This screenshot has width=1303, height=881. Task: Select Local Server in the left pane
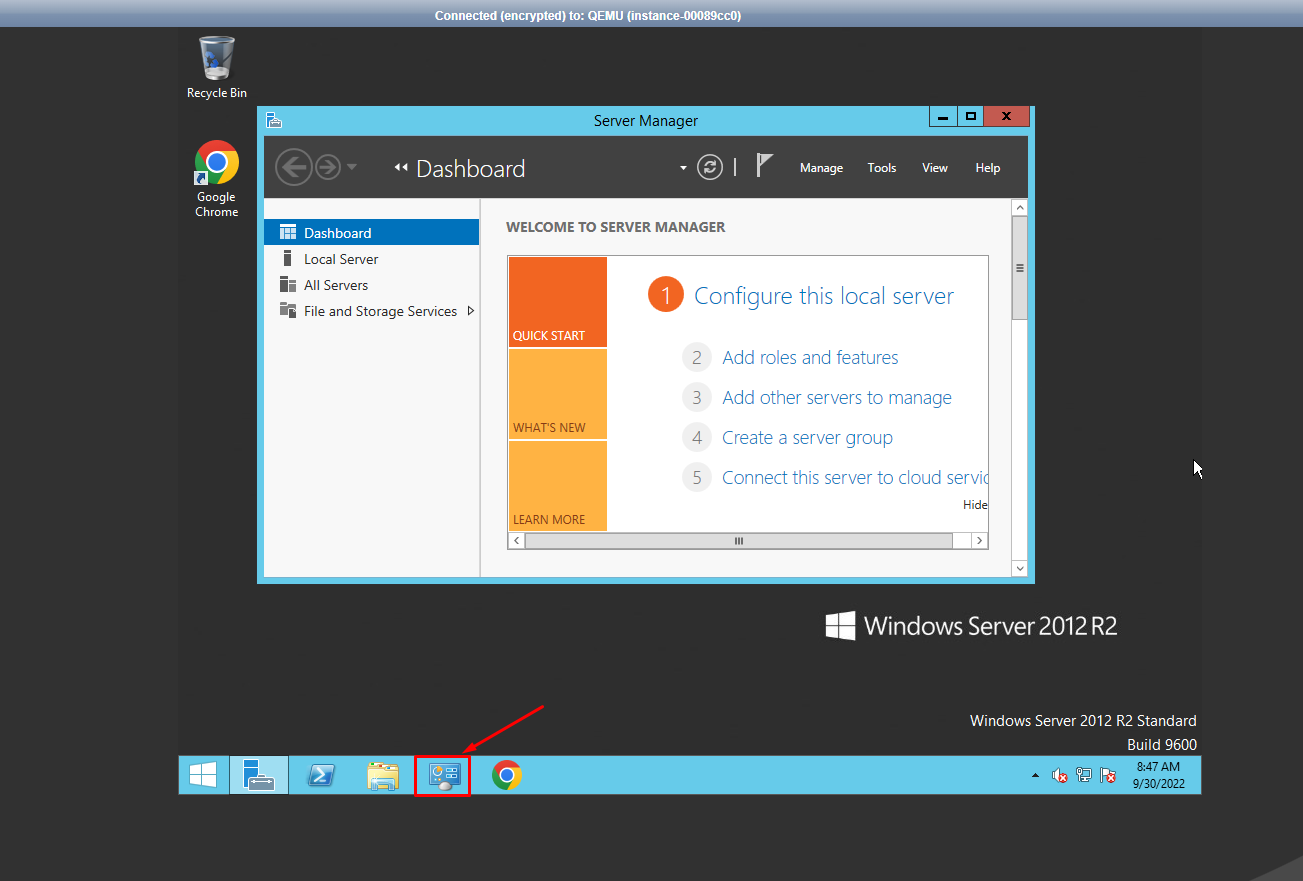point(372,259)
